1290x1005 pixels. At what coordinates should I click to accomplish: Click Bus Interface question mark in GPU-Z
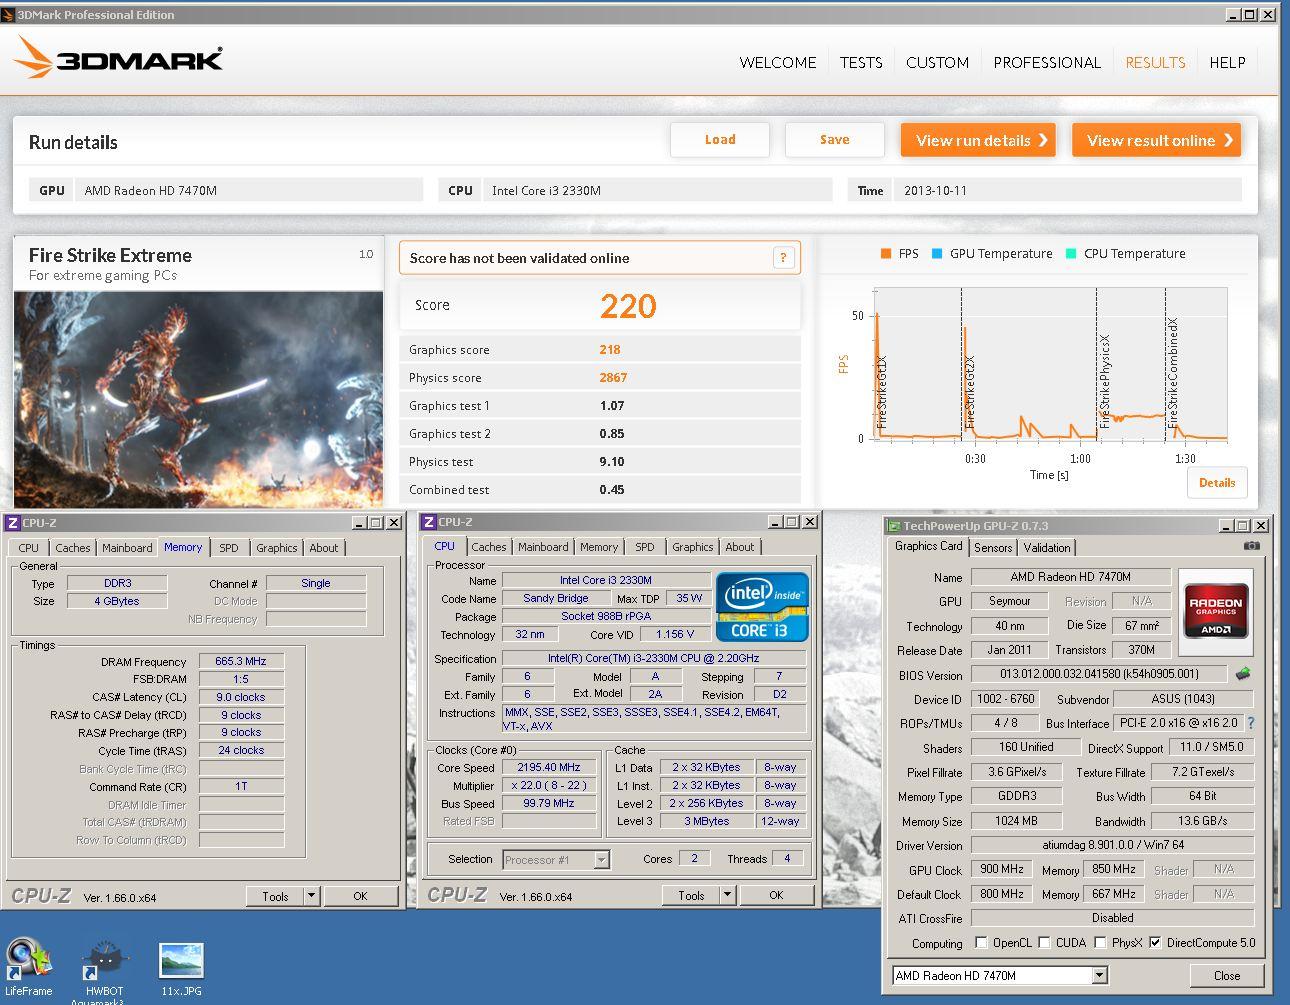coord(1250,723)
